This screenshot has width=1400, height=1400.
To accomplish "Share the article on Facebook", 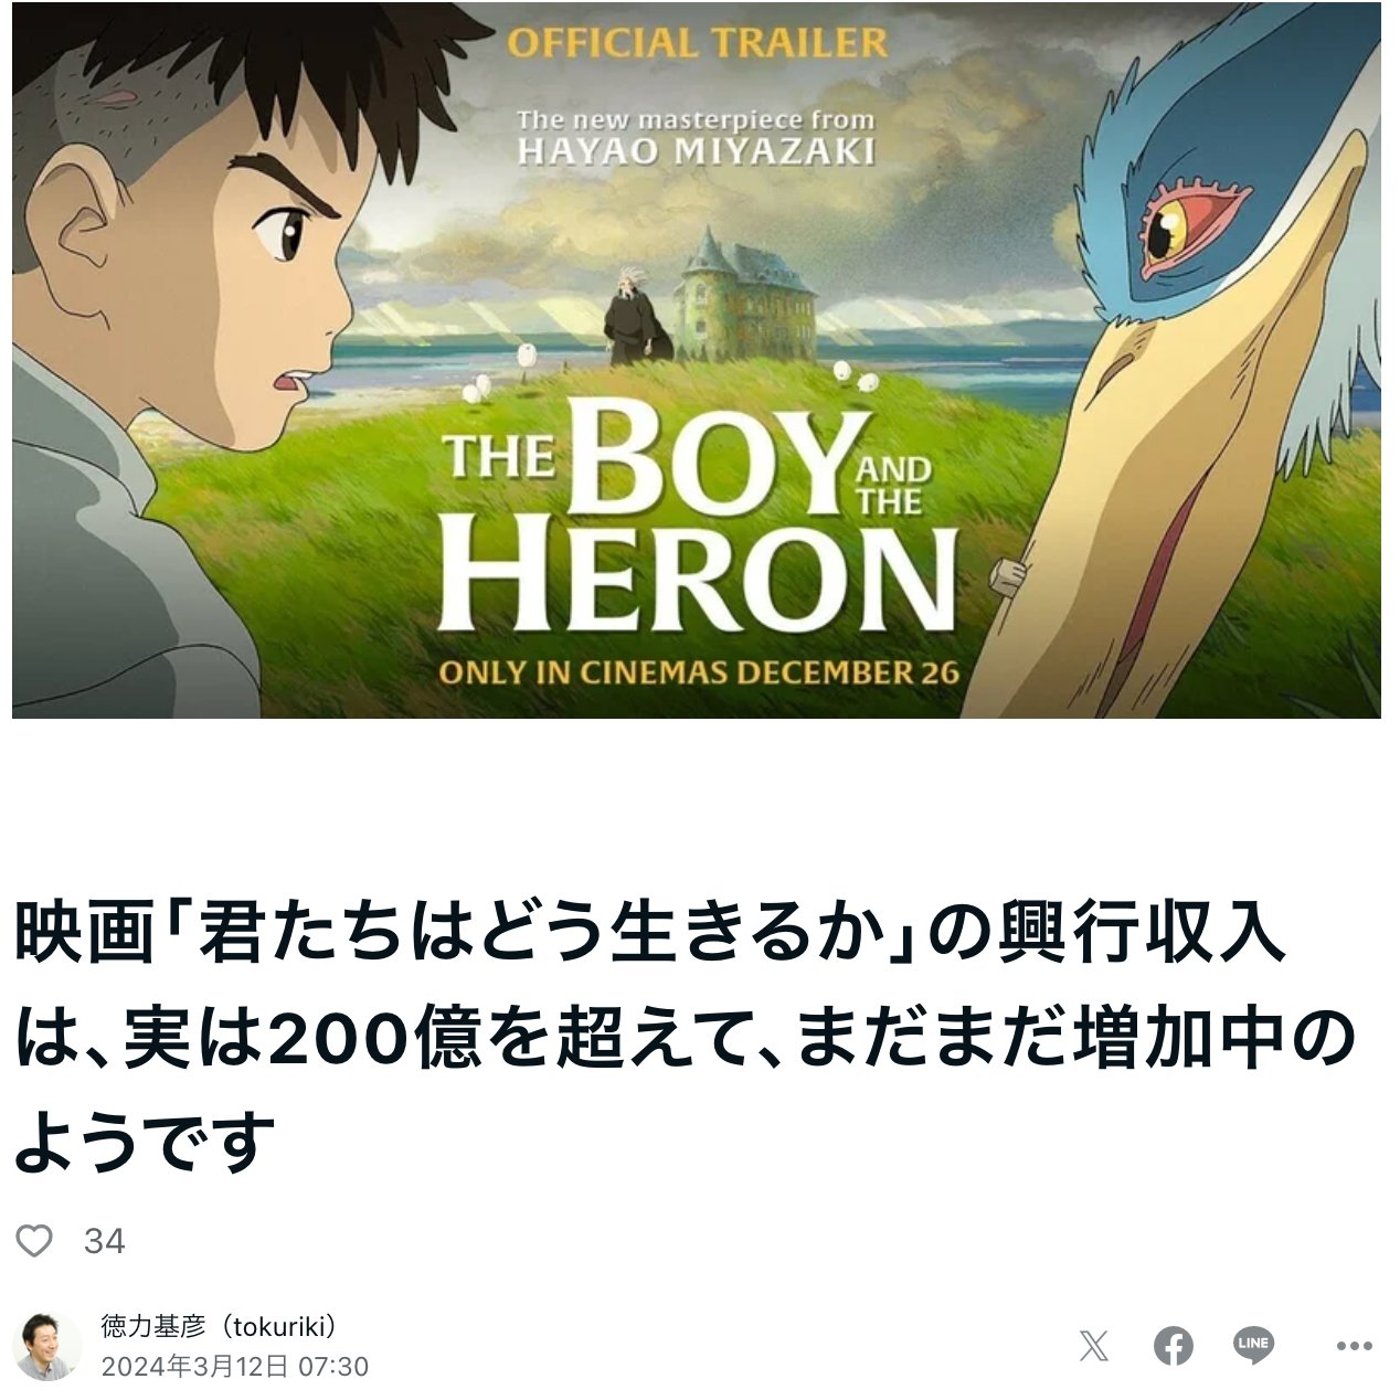I will (x=1174, y=1345).
